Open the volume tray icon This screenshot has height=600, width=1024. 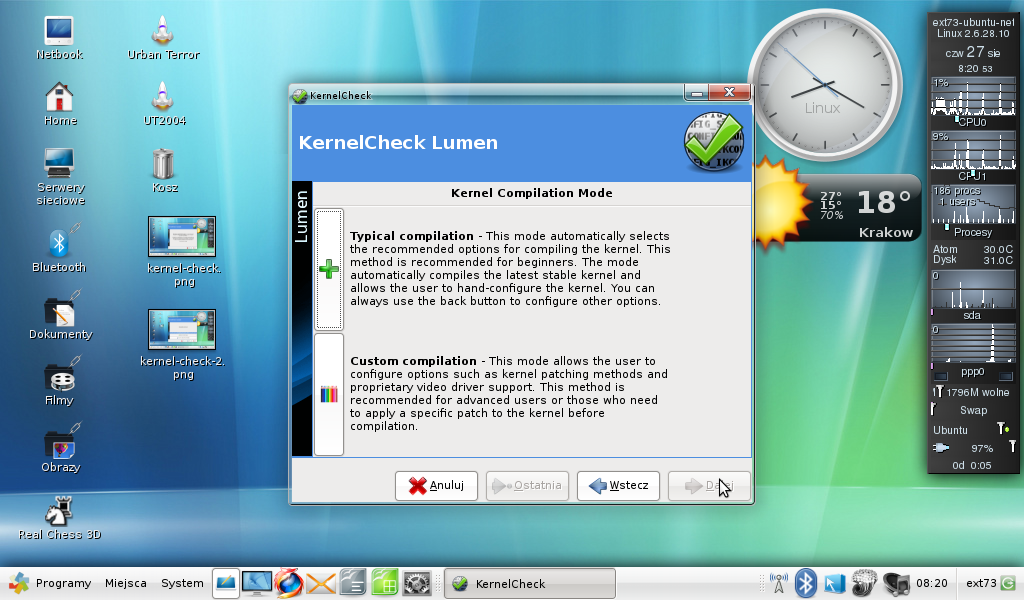point(896,583)
